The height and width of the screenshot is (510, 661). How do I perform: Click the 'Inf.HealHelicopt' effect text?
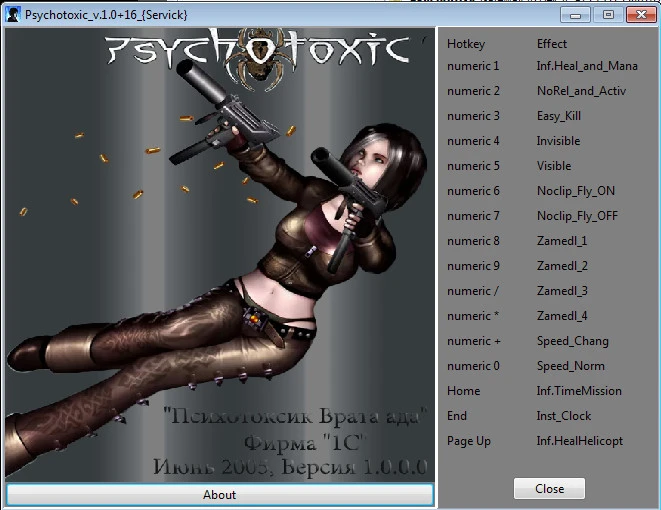point(580,441)
